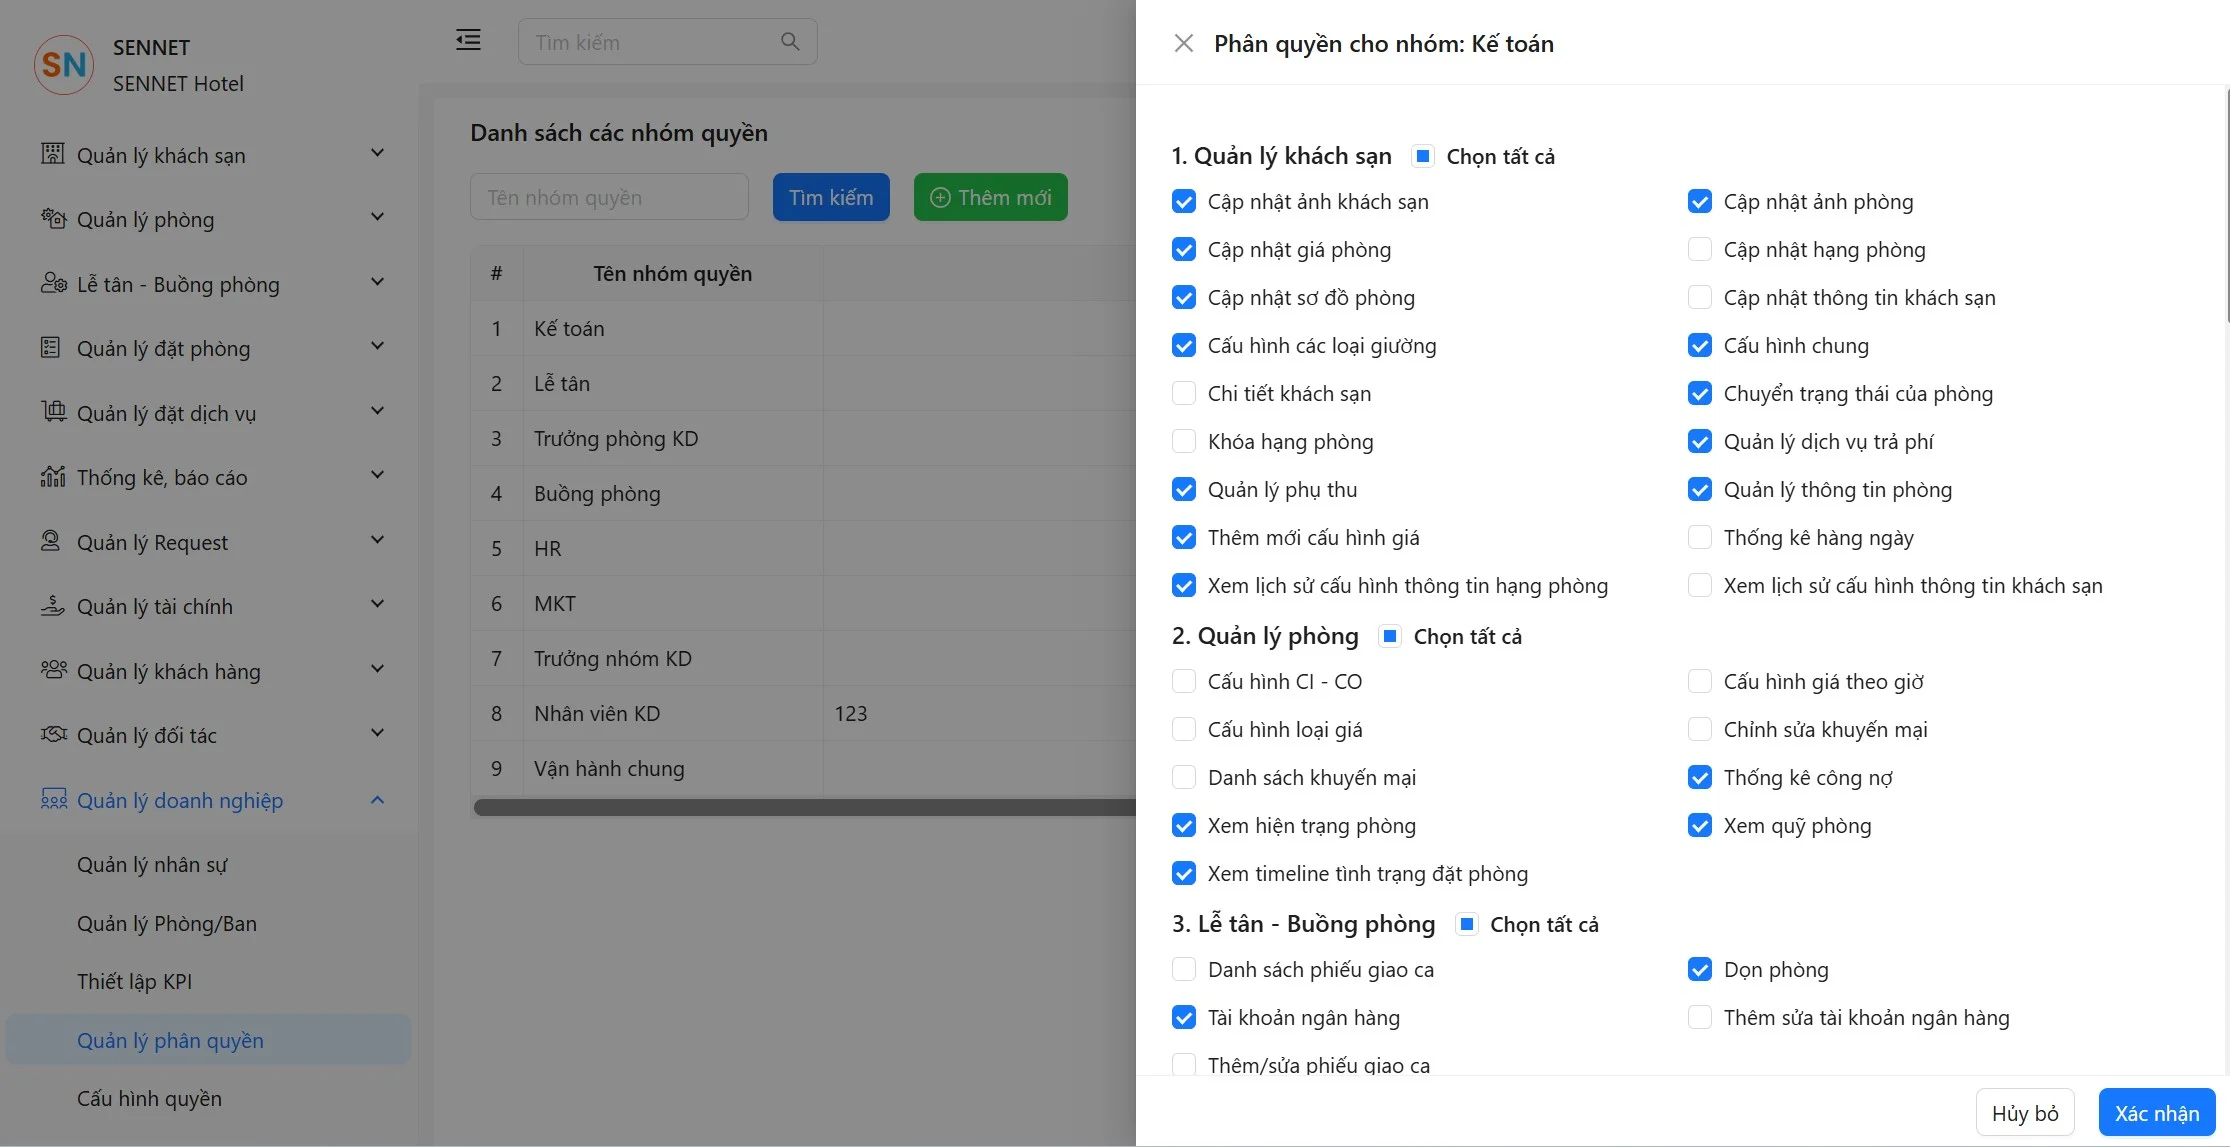
Task: Click the Hủy bỏ button
Action: click(2024, 1113)
